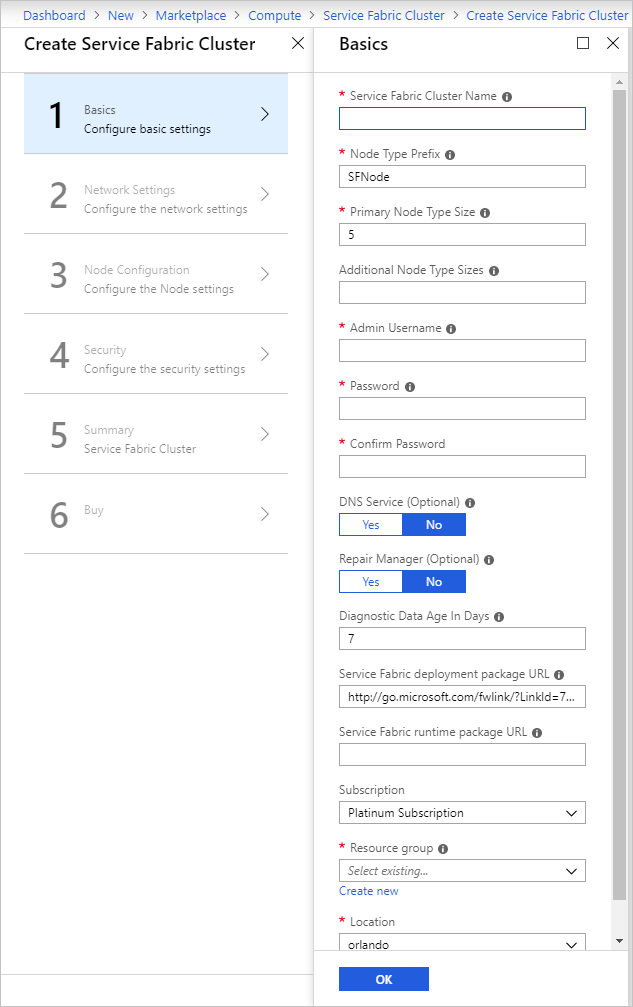Image resolution: width=633 pixels, height=1007 pixels.
Task: Maximize the Basics blade
Action: pos(584,44)
